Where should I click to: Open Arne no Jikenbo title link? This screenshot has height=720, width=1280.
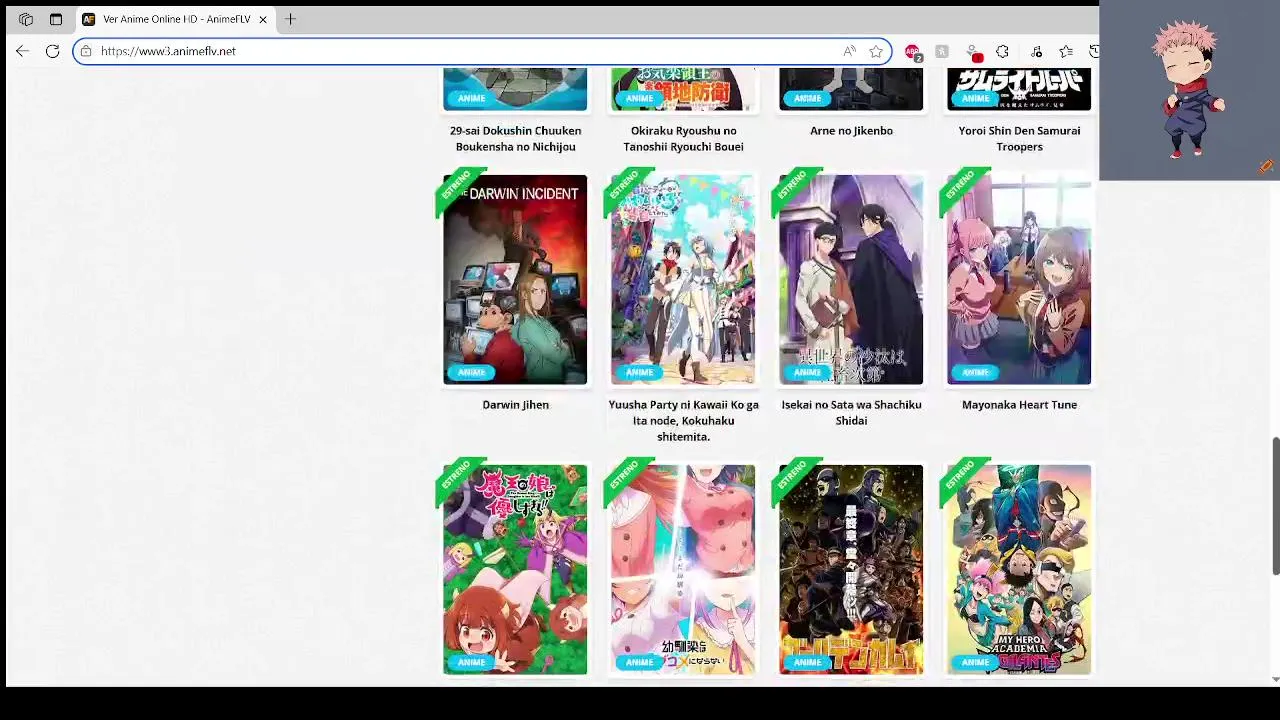[x=851, y=131]
